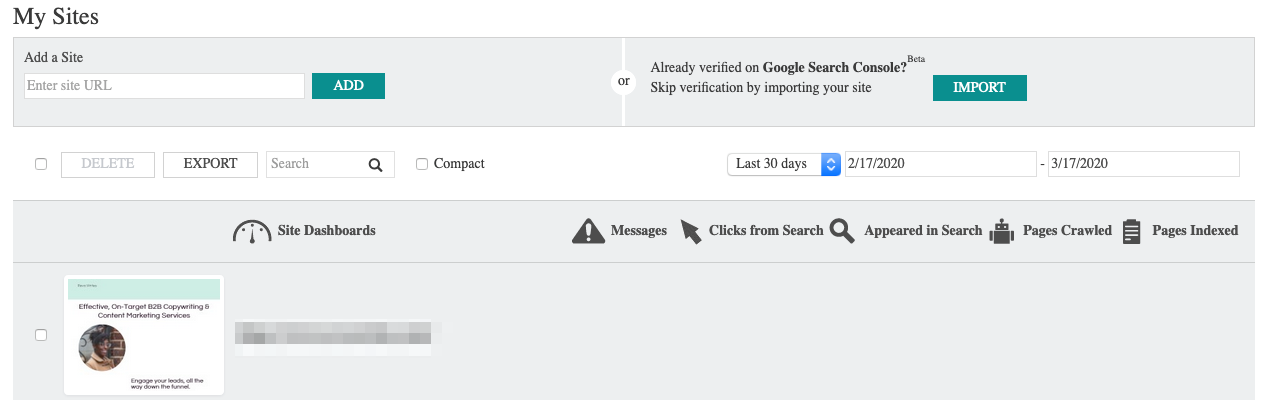This screenshot has height=400, width=1282.
Task: Click the ADD button
Action: tap(348, 86)
